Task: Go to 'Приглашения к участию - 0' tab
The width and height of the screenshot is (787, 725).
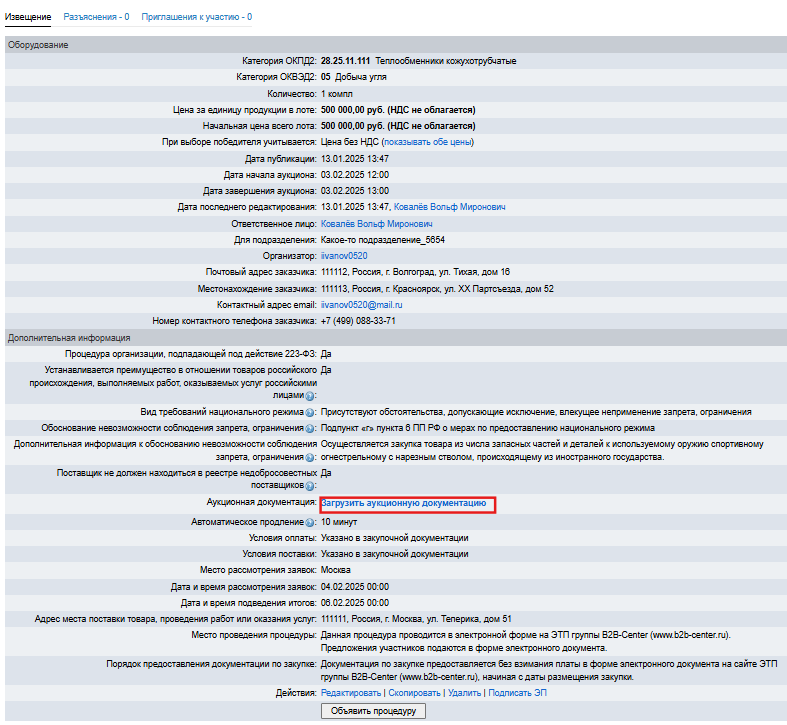Action: point(196,17)
